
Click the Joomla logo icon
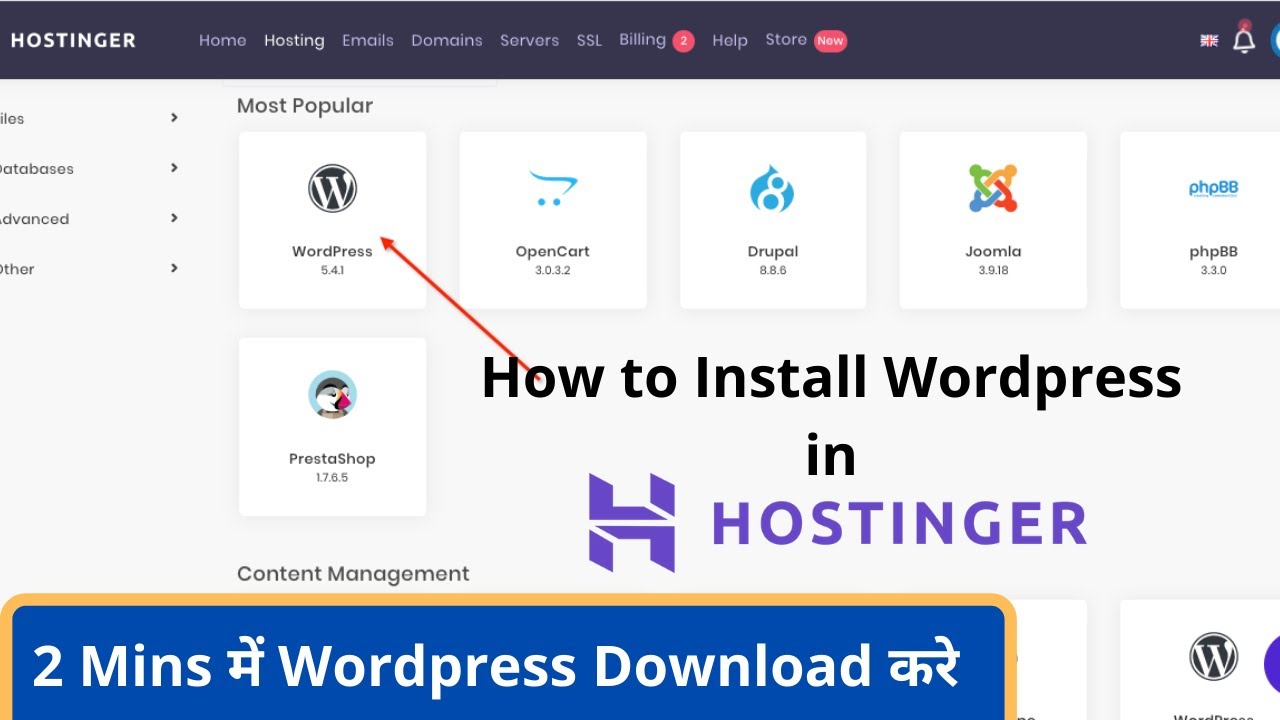(993, 188)
